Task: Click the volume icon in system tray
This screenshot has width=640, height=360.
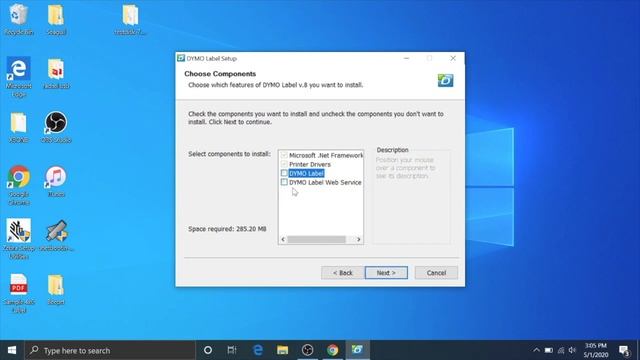Action: [x=572, y=350]
